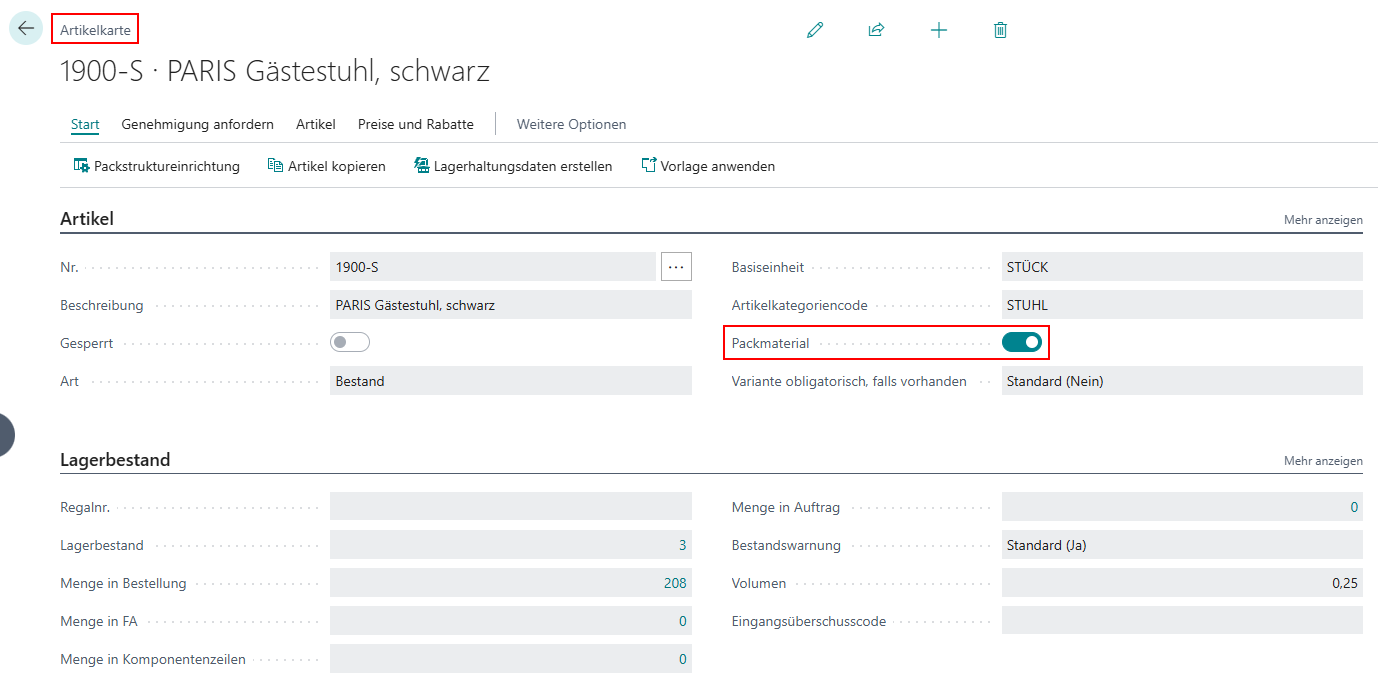Viewport: 1378px width, 700px height.
Task: Open the Artikel menu tab
Action: click(316, 125)
